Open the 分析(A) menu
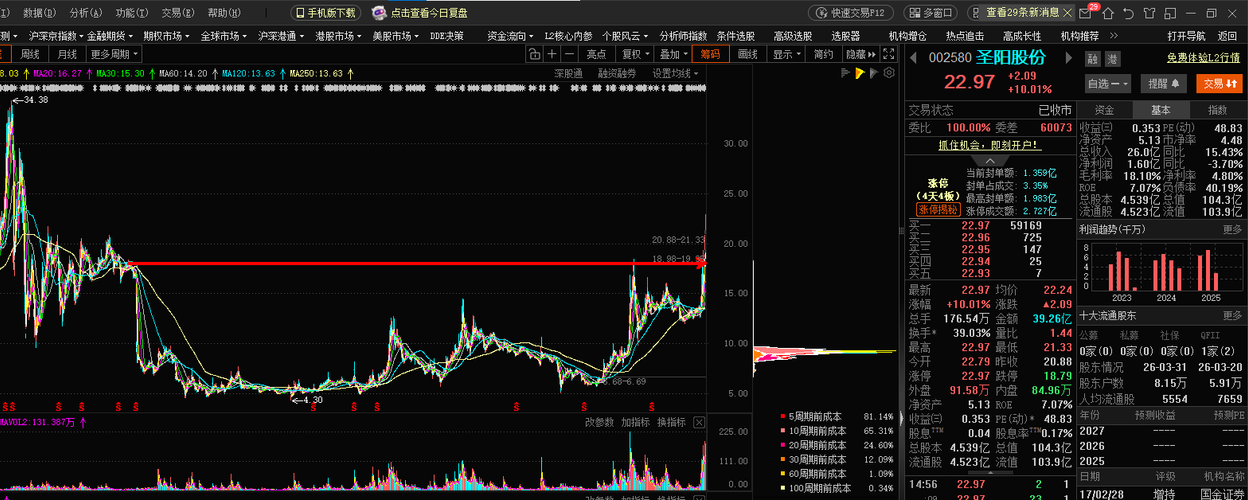 click(x=87, y=13)
